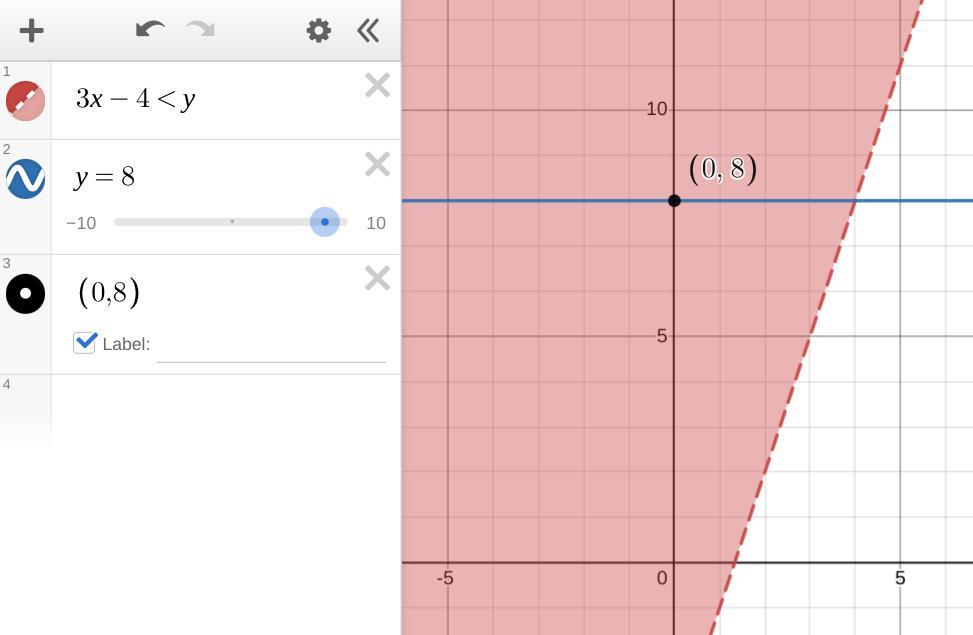Undo the last action
Screen dimensions: 973x635
coord(150,29)
